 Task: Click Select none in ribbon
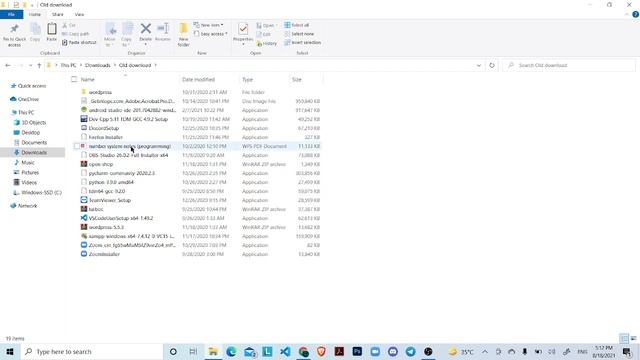click(x=299, y=34)
